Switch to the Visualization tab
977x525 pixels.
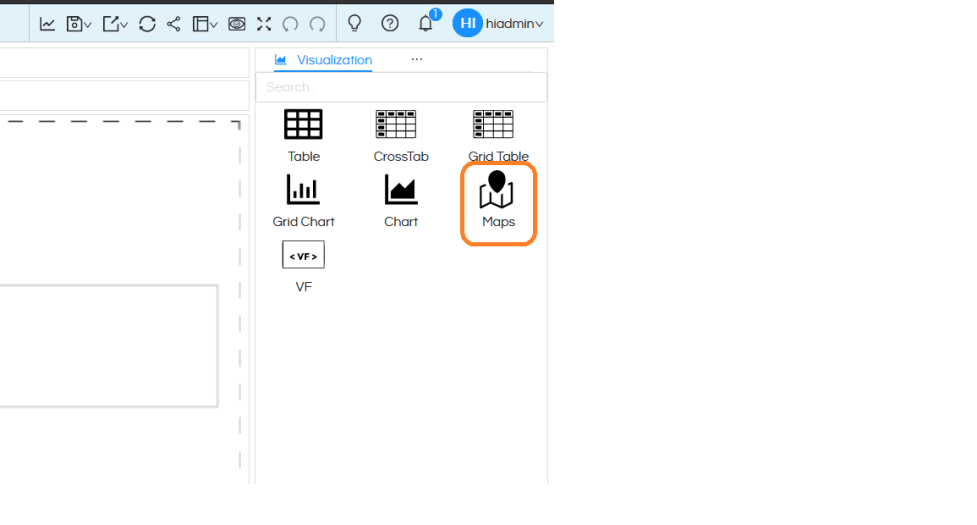click(x=323, y=60)
